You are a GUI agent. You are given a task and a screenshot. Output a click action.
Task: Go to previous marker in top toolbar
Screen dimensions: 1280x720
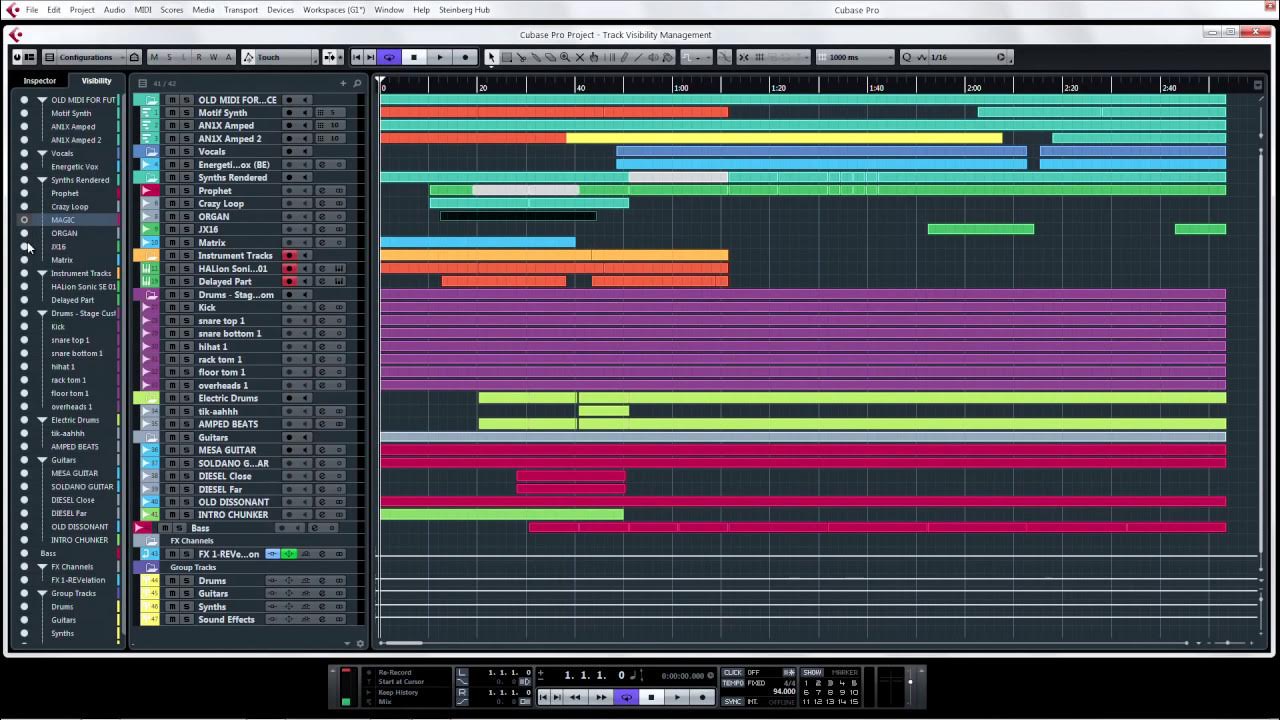tap(357, 57)
